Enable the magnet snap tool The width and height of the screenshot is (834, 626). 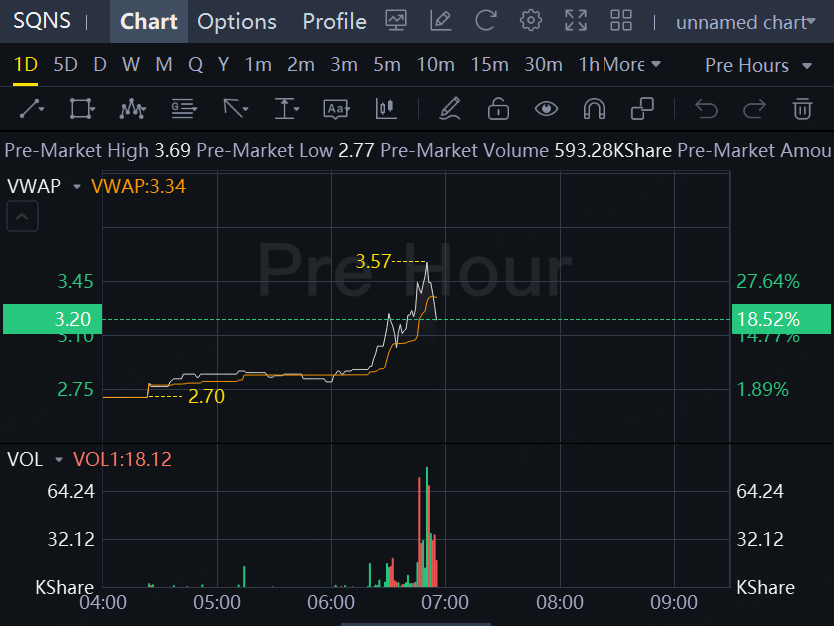[594, 108]
